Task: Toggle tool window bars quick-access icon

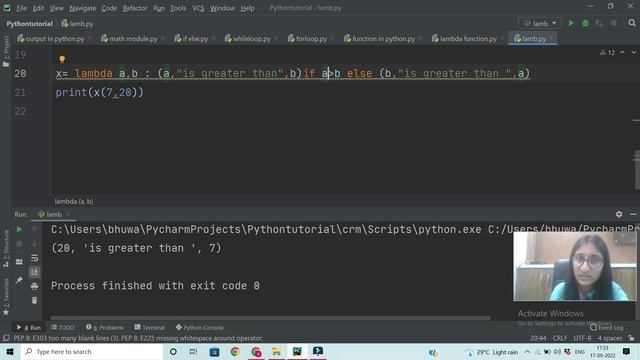Action: 6,338
